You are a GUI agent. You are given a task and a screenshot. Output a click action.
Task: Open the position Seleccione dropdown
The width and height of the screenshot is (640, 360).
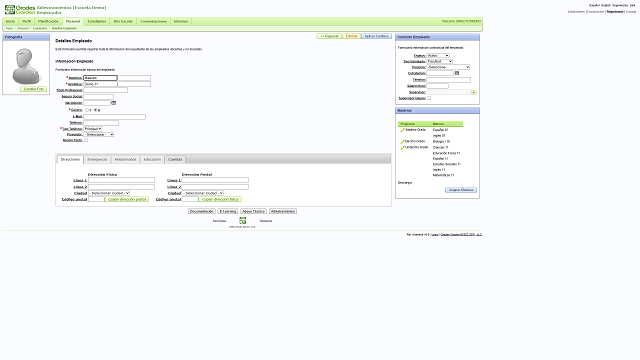(448, 67)
